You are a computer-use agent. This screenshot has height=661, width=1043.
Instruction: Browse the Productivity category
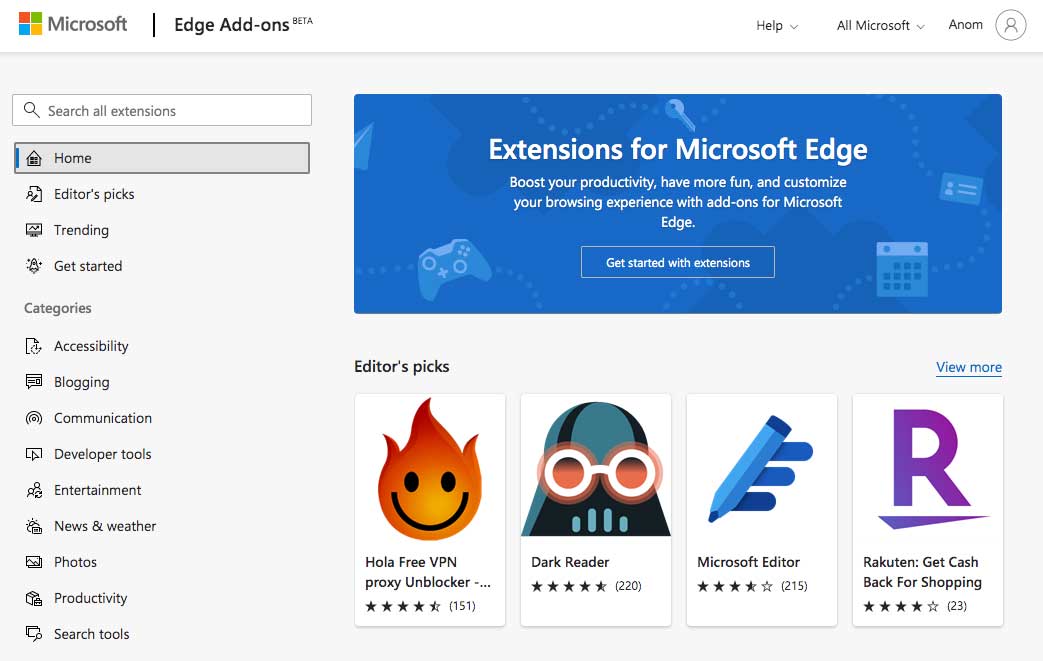[x=90, y=598]
